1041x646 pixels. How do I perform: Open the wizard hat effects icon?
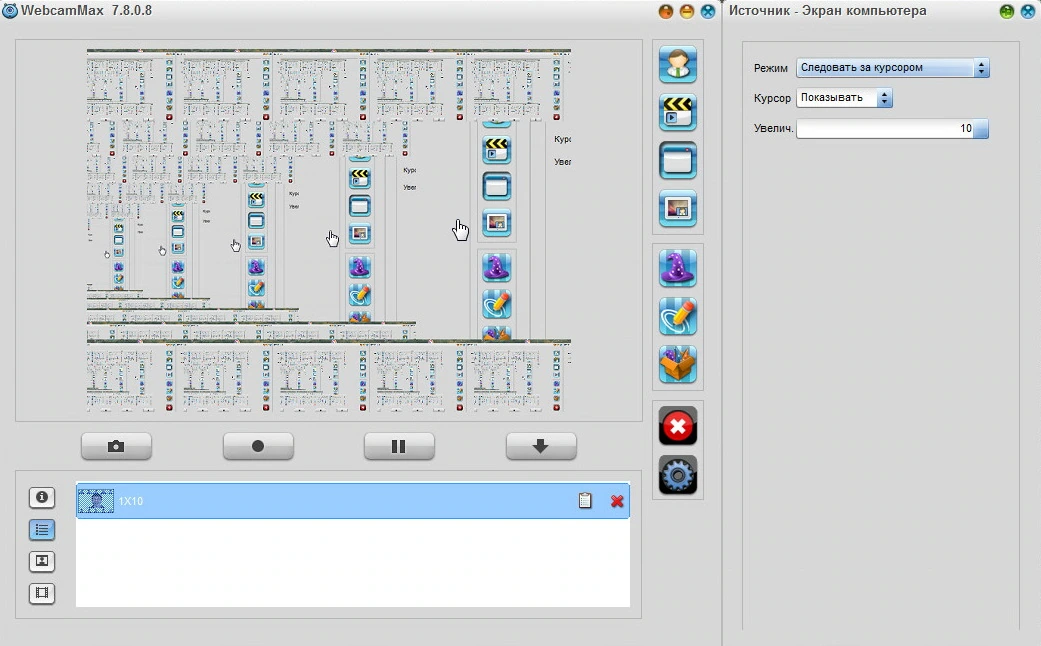point(678,268)
